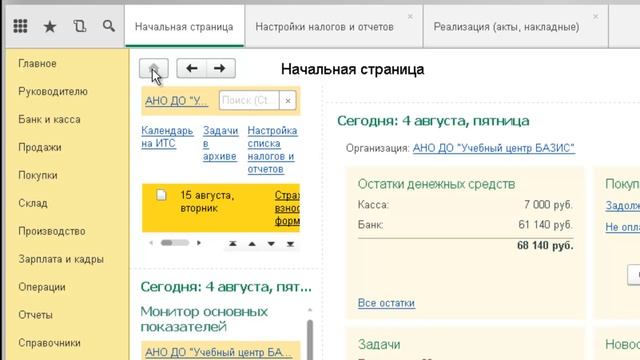Image resolution: width=640 pixels, height=360 pixels.
Task: Close the Настройки налогов и отчетов tab
Action: (410, 16)
